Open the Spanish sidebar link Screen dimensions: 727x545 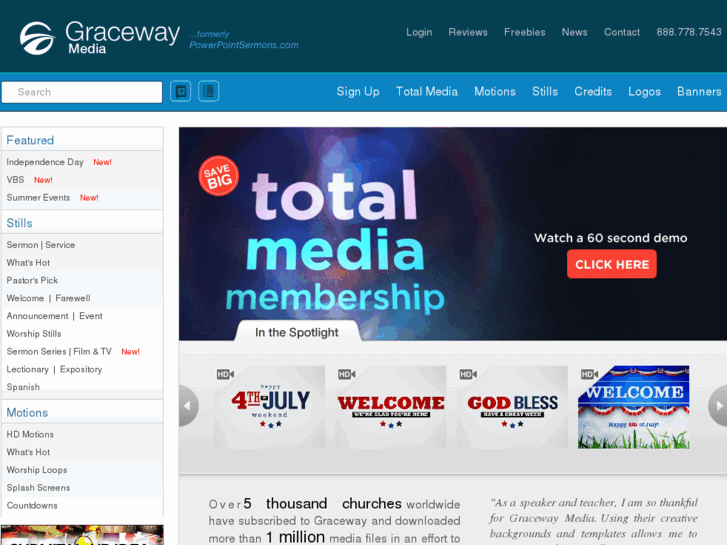pyautogui.click(x=23, y=387)
